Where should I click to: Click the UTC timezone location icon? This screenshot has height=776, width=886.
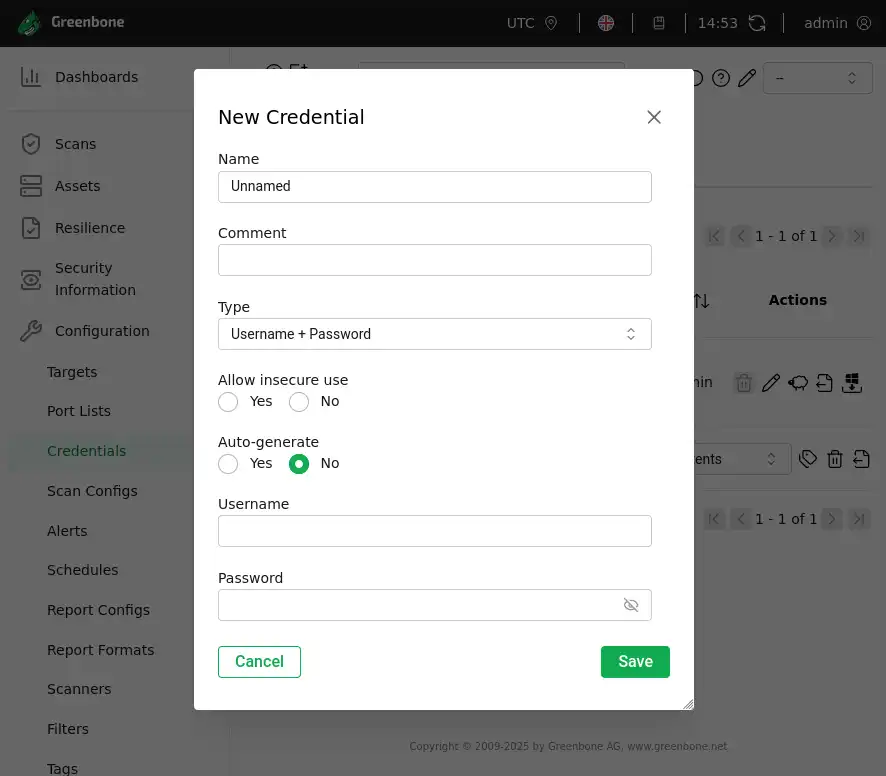(551, 23)
